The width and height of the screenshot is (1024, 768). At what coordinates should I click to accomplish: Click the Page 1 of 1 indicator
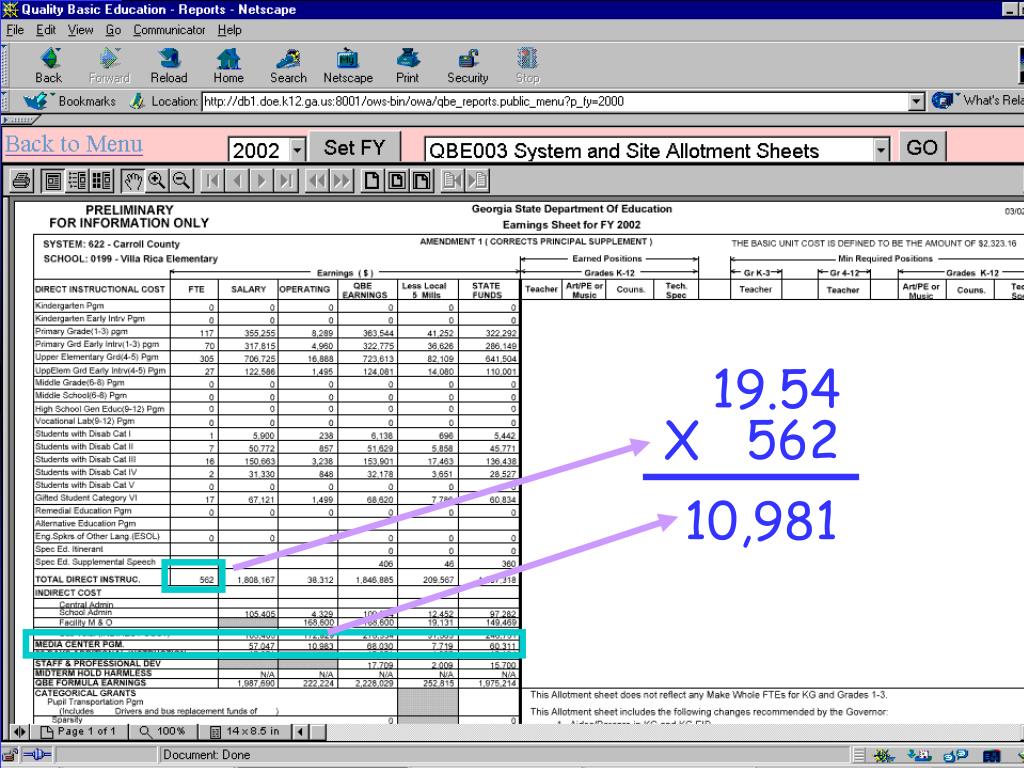pos(78,731)
